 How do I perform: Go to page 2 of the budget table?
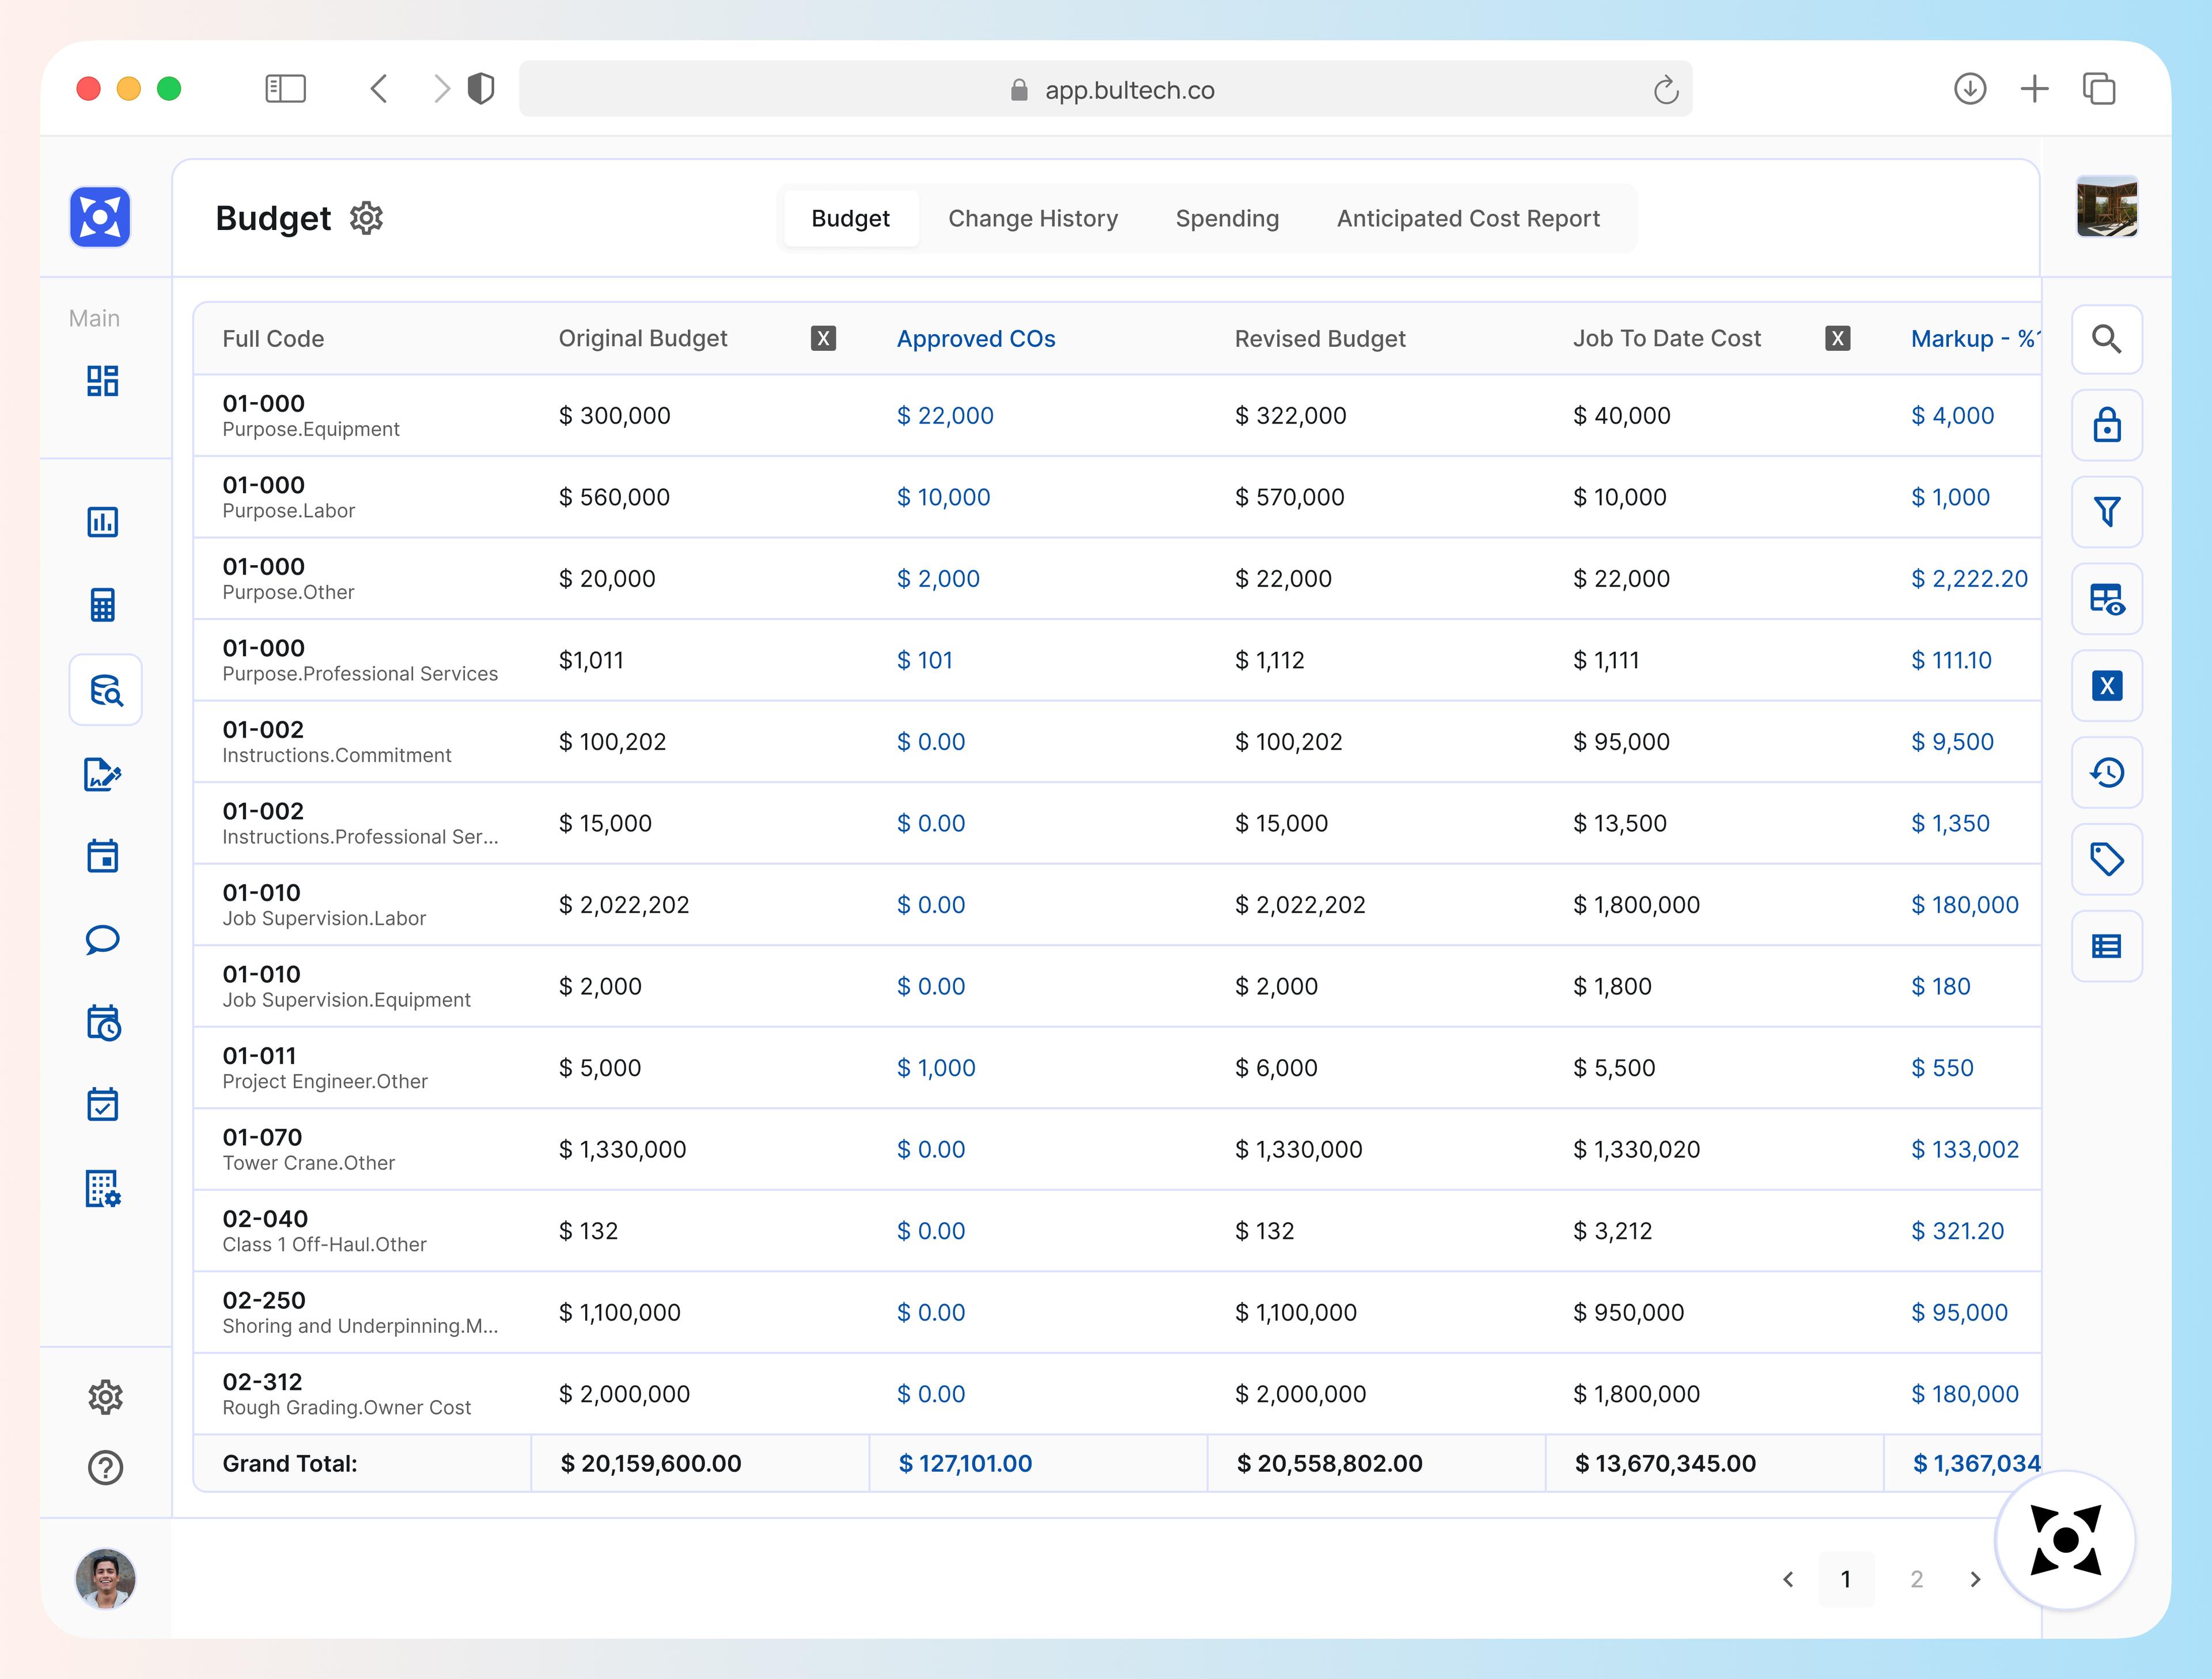click(1917, 1579)
